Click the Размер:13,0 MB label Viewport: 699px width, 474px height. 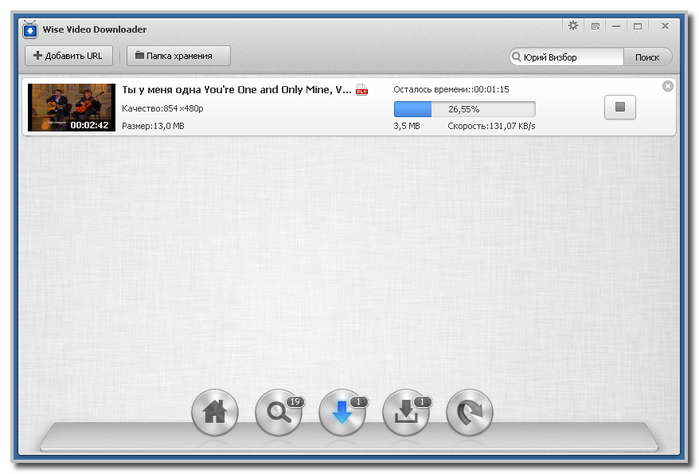[x=153, y=126]
